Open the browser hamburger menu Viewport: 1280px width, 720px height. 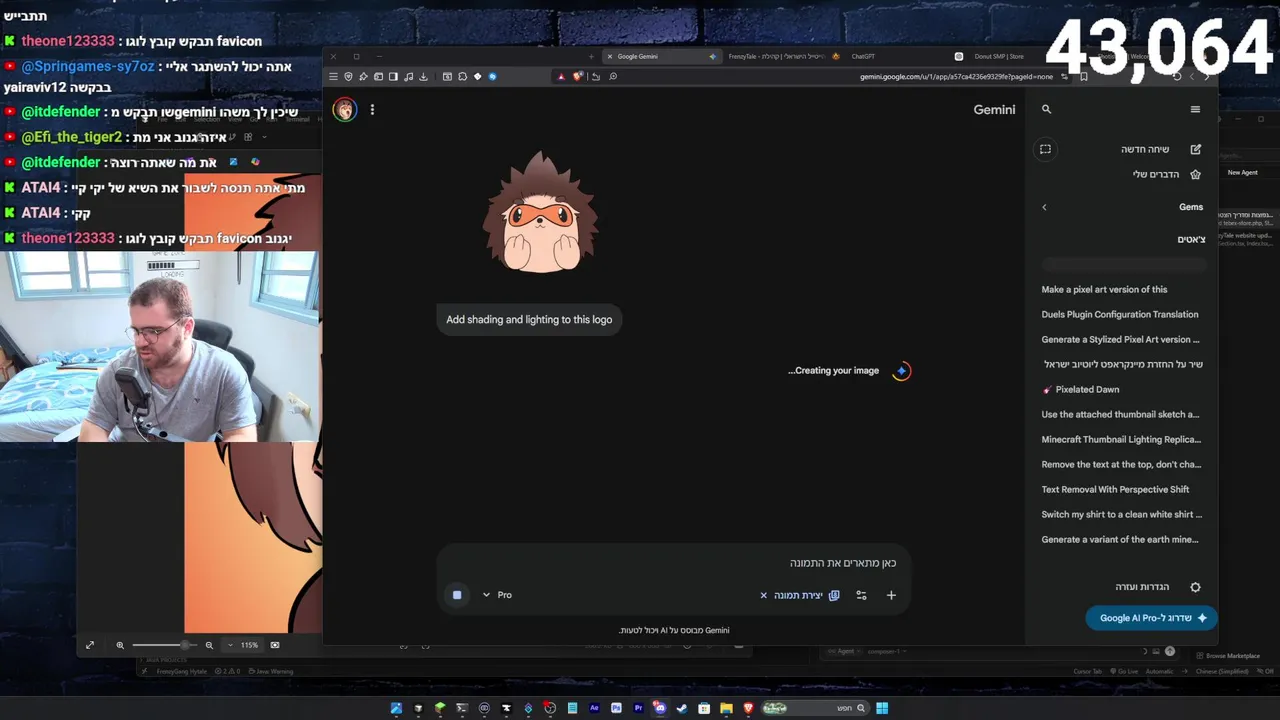click(333, 76)
